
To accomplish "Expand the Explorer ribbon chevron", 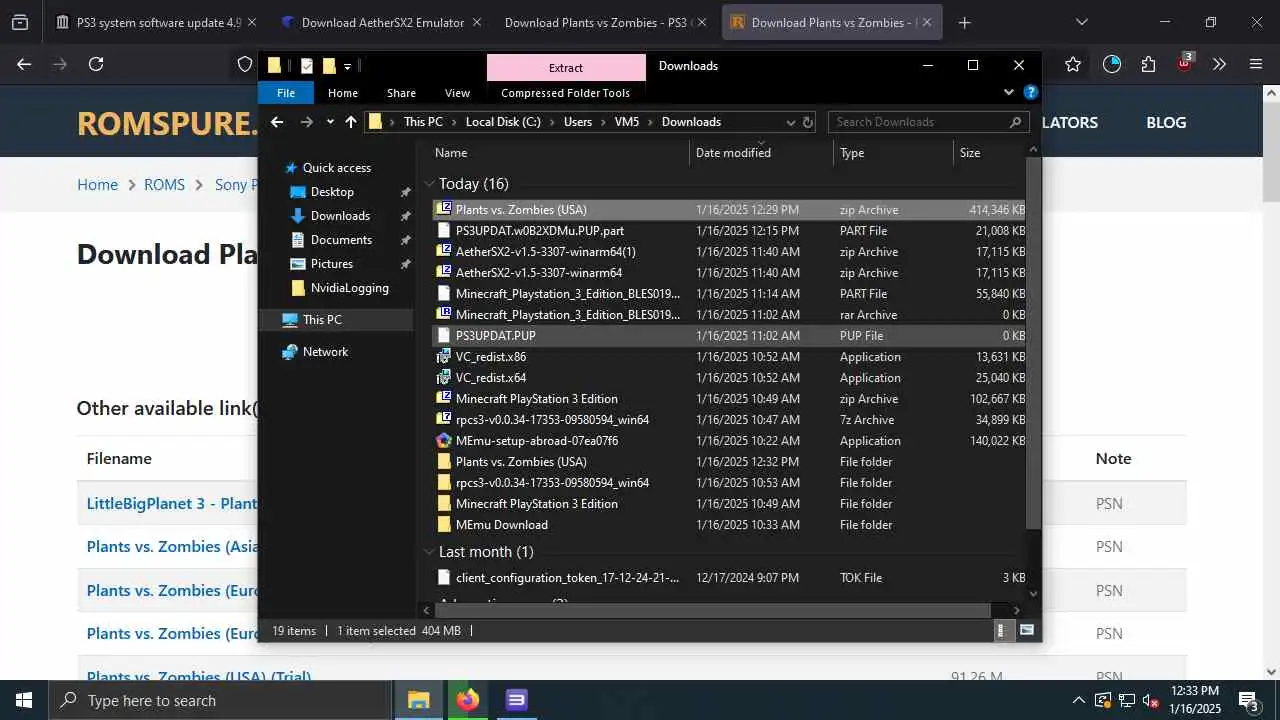I will coord(1008,92).
